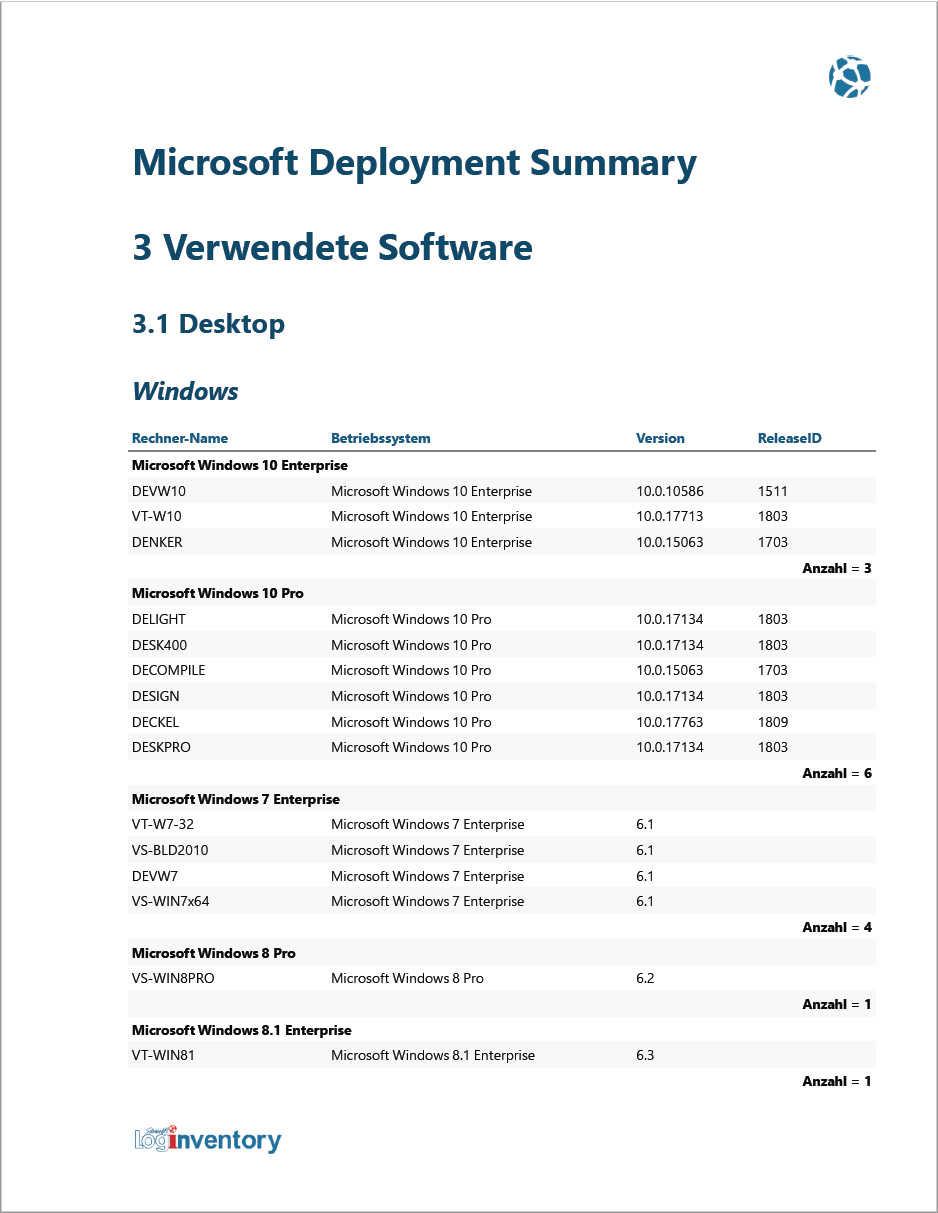Click the Version column header

[x=660, y=438]
